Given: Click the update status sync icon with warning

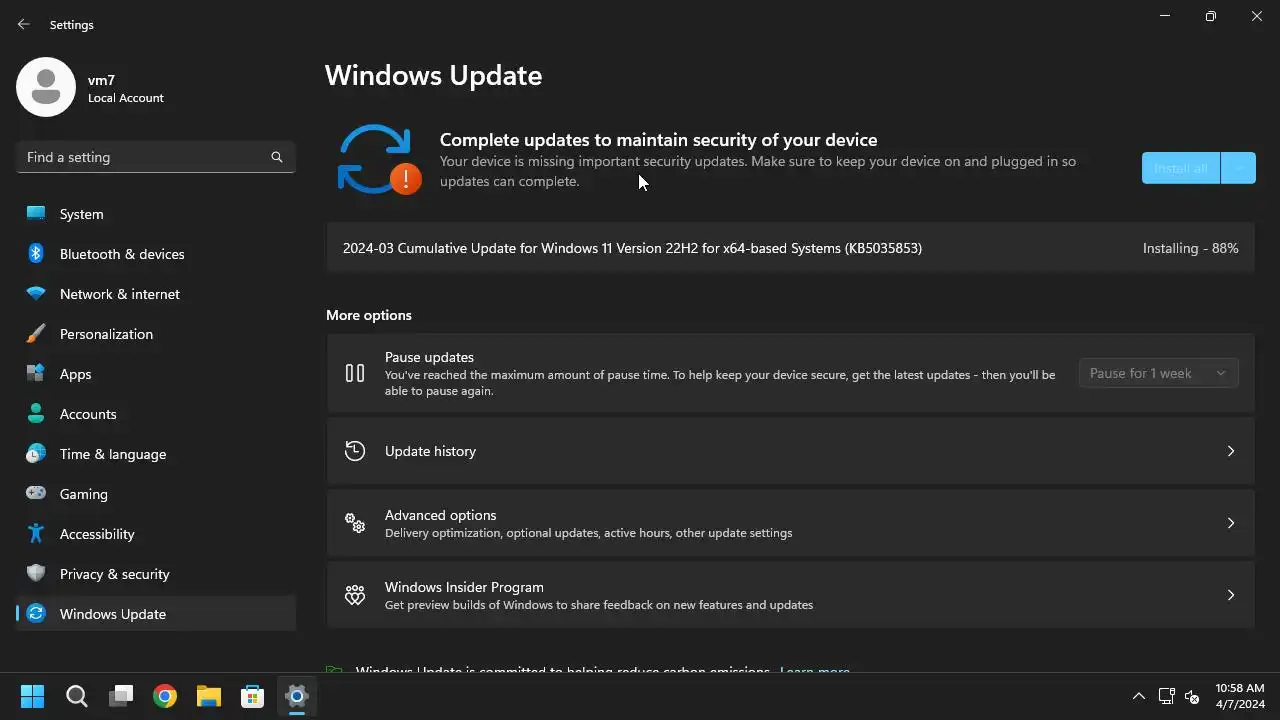Looking at the screenshot, I should point(379,159).
